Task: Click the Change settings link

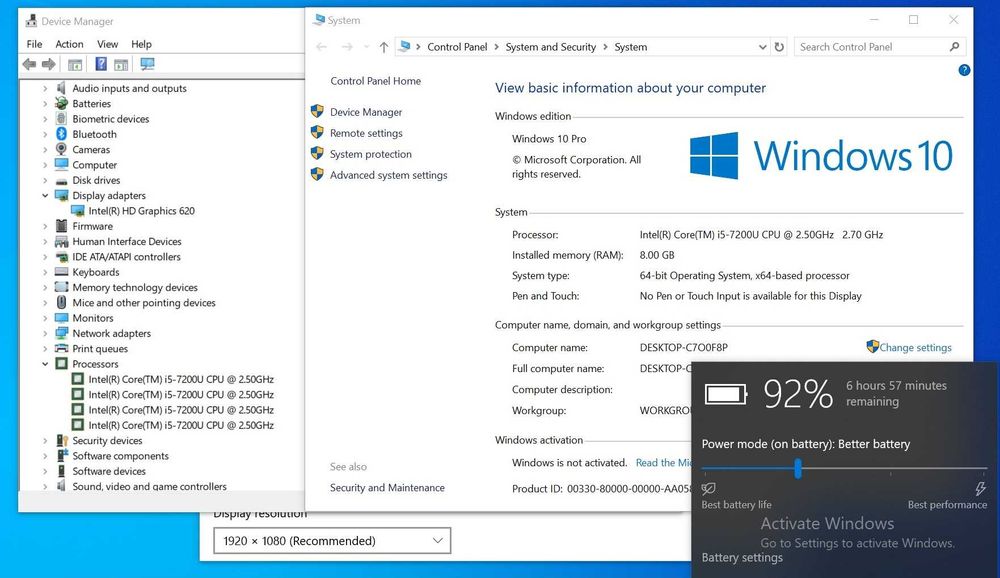Action: 915,347
